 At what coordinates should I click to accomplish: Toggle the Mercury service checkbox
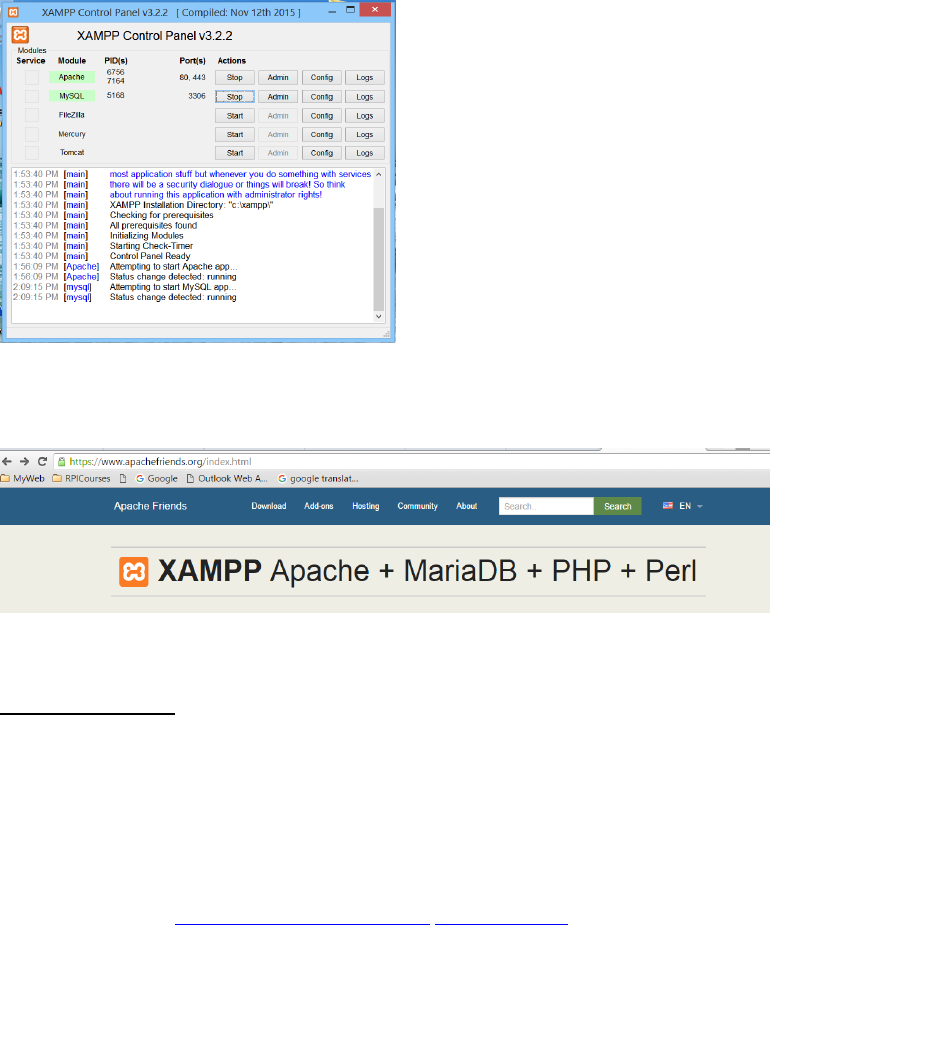pyautogui.click(x=32, y=134)
